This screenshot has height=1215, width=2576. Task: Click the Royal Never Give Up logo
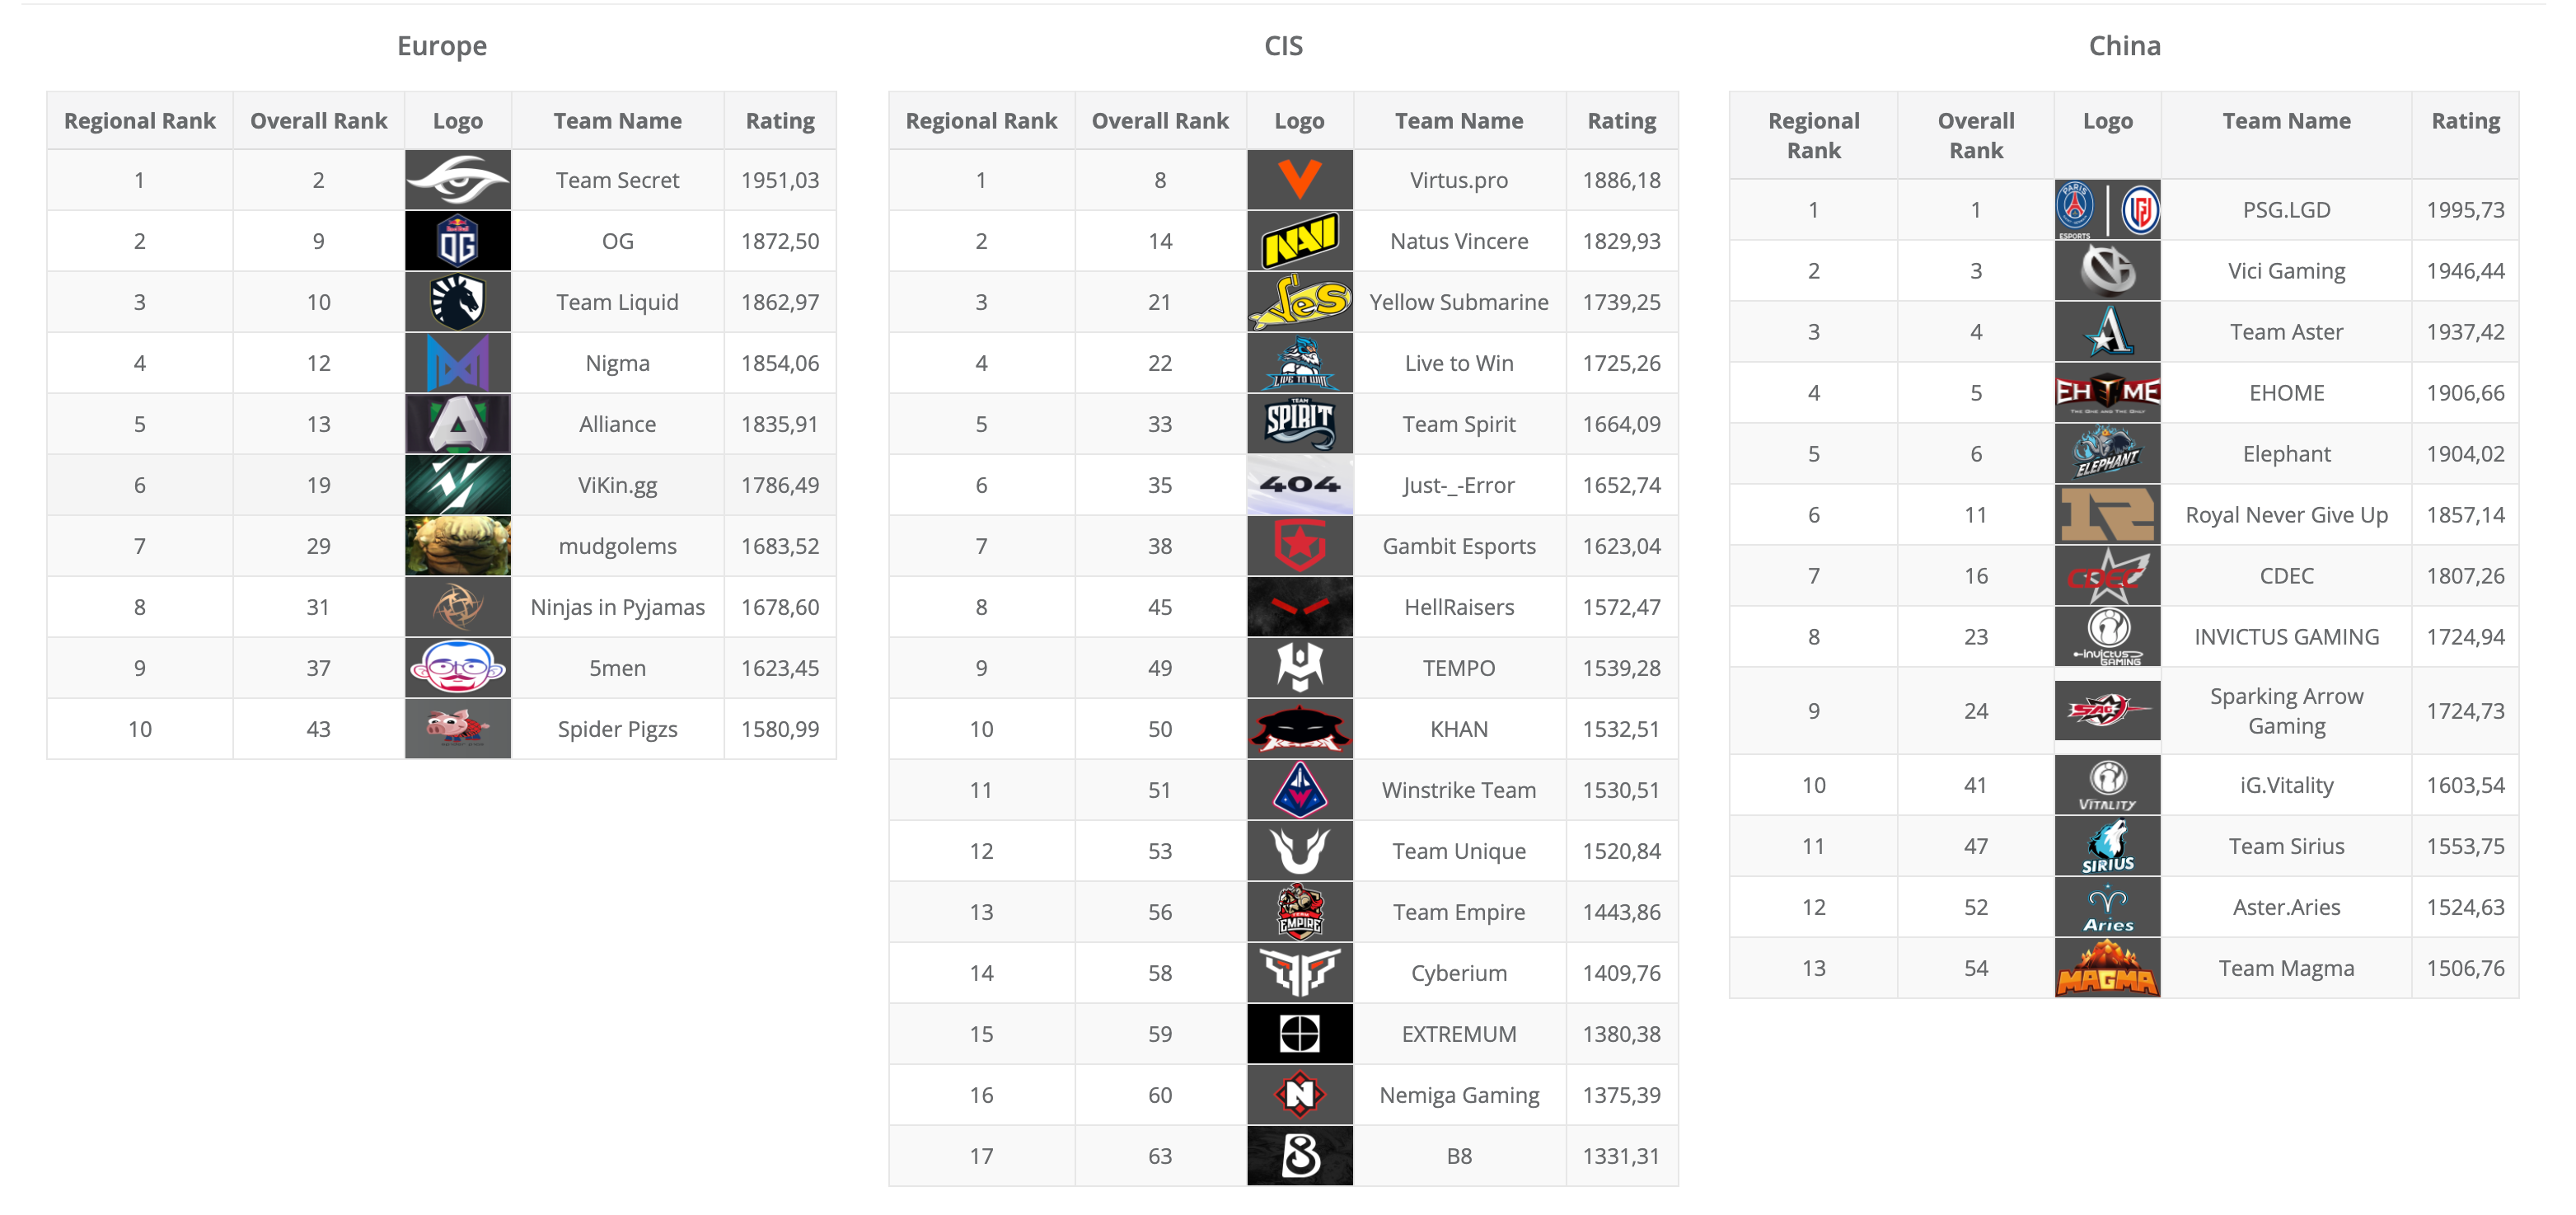click(2107, 515)
